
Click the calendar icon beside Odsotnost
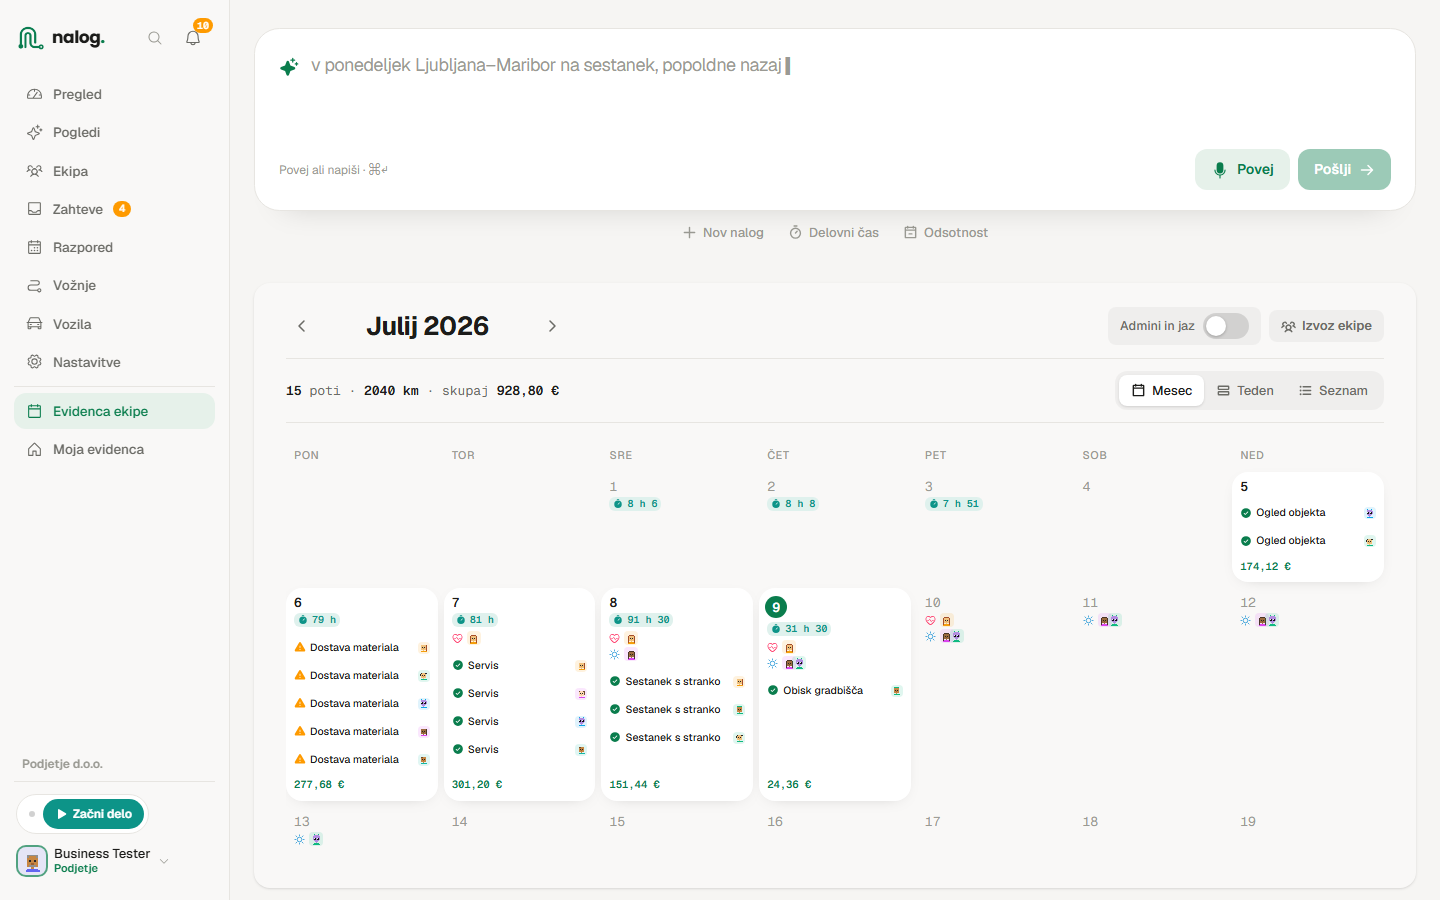click(910, 232)
